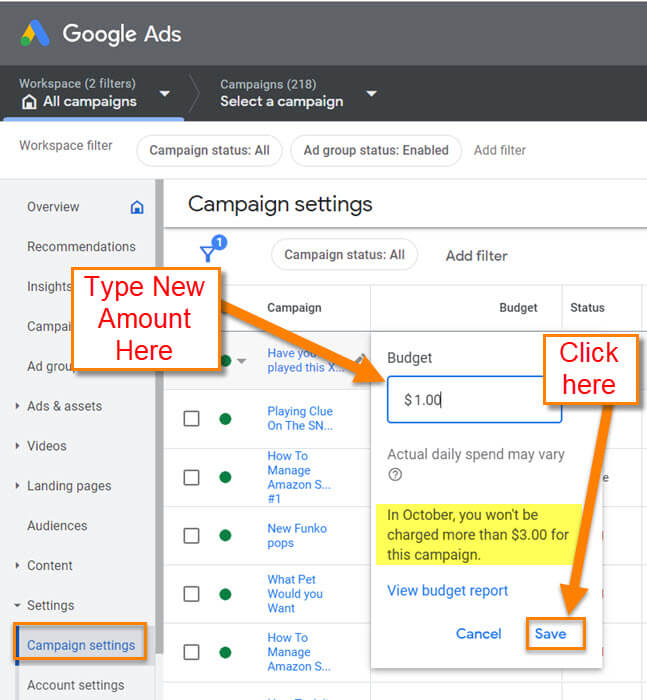The image size is (647, 700).
Task: Tick checkbox for Playing Clue On The SN...
Action: pyautogui.click(x=192, y=419)
